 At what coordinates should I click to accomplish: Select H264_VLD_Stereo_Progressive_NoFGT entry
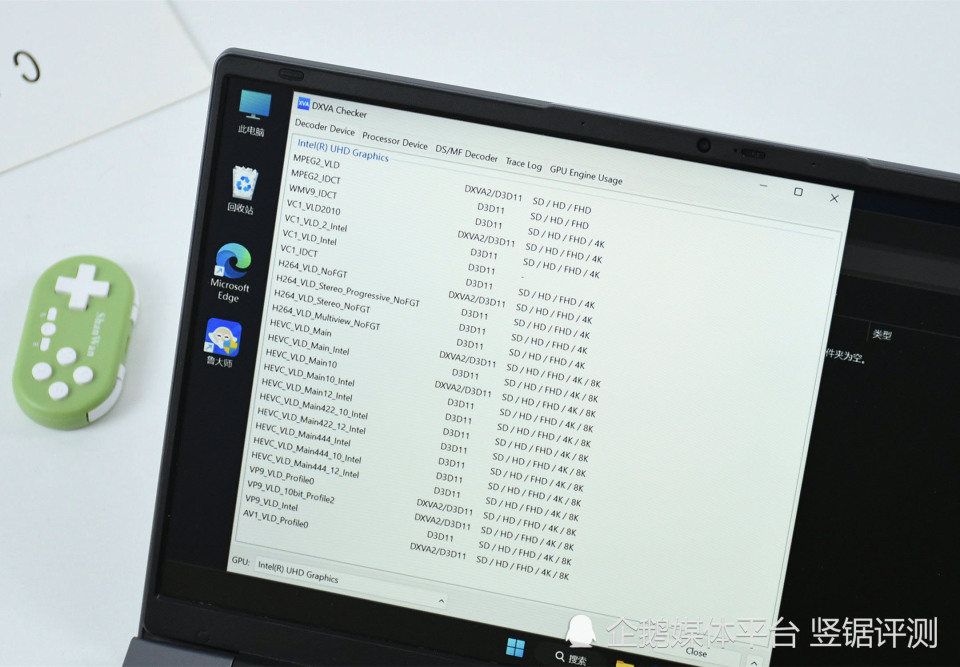click(348, 290)
